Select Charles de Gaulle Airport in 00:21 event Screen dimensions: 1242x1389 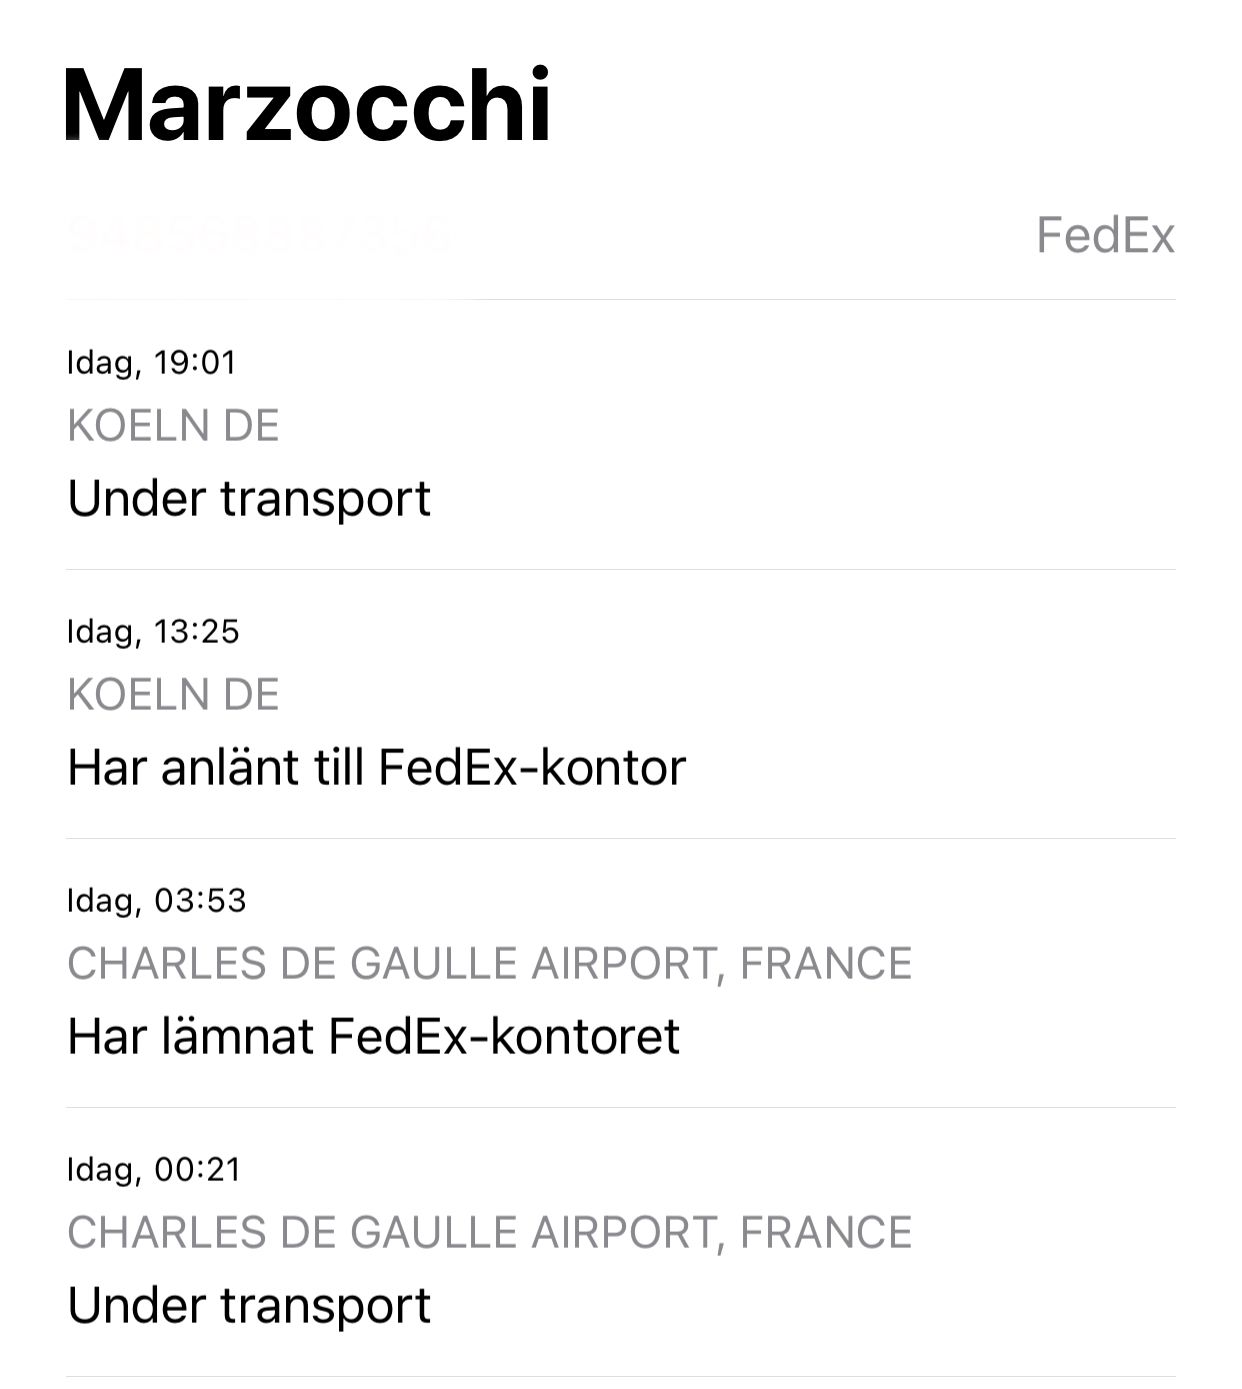click(489, 1233)
